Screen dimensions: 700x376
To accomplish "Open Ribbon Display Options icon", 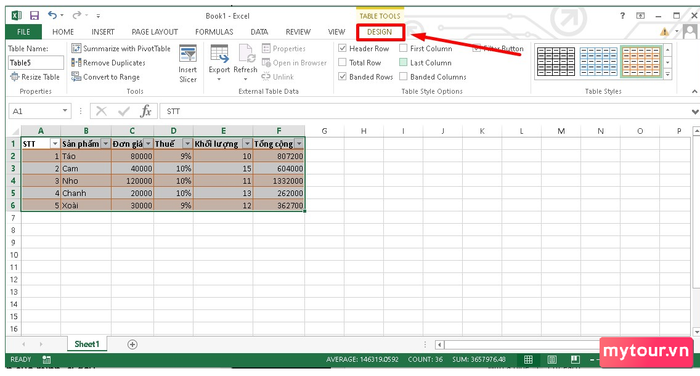I will pyautogui.click(x=640, y=16).
